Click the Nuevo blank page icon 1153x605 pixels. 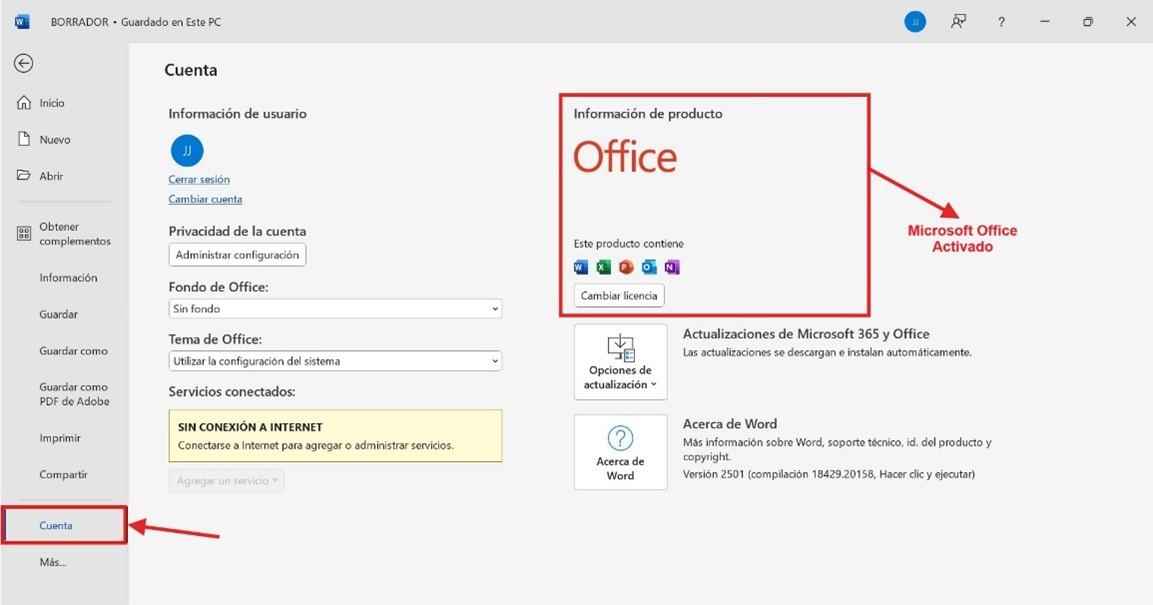[x=24, y=139]
